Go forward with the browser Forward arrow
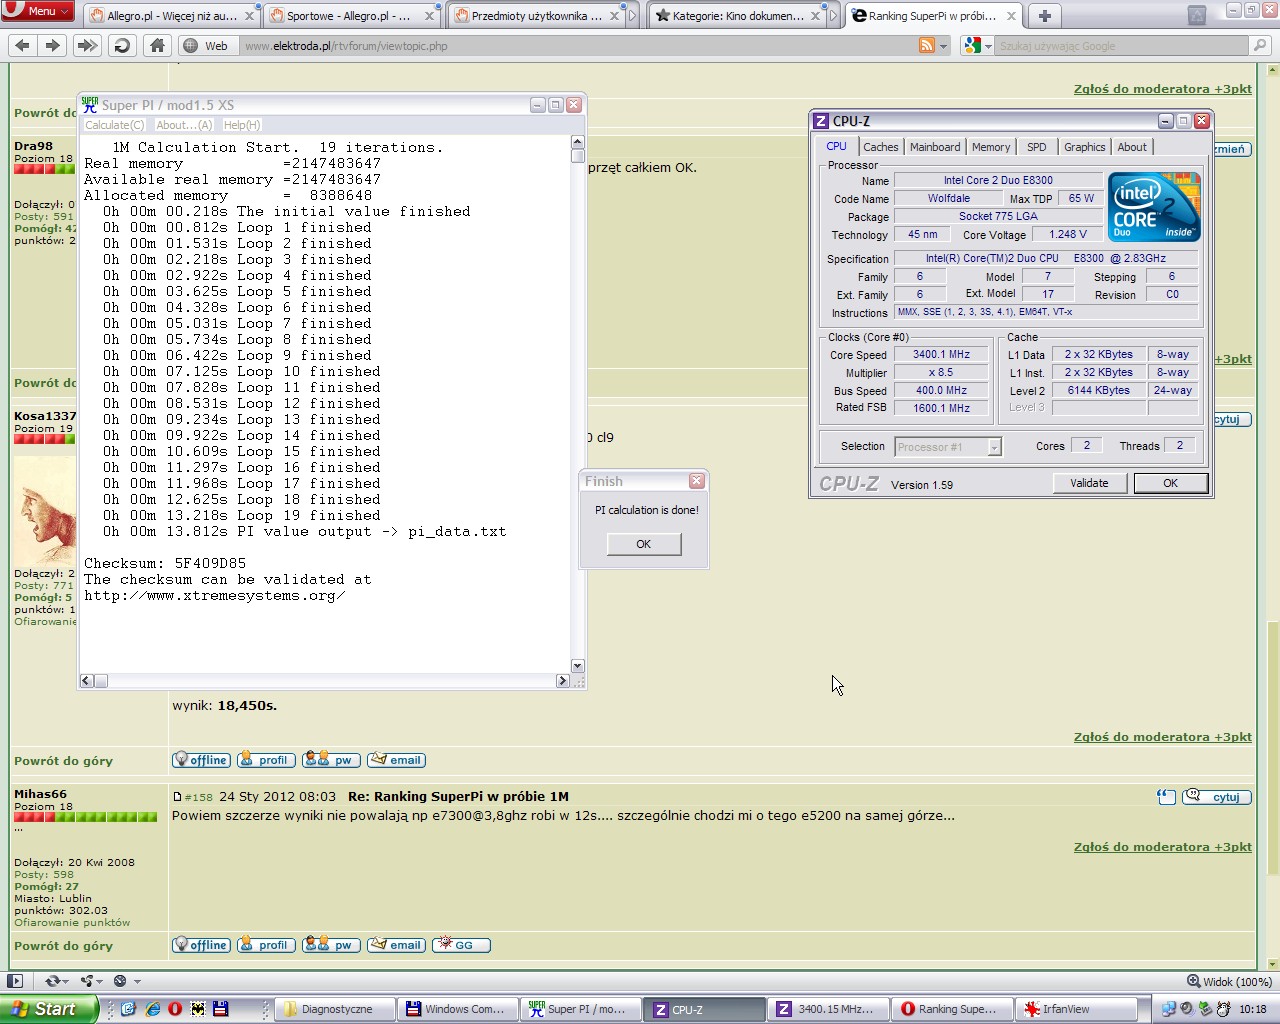This screenshot has width=1280, height=1024. point(53,45)
